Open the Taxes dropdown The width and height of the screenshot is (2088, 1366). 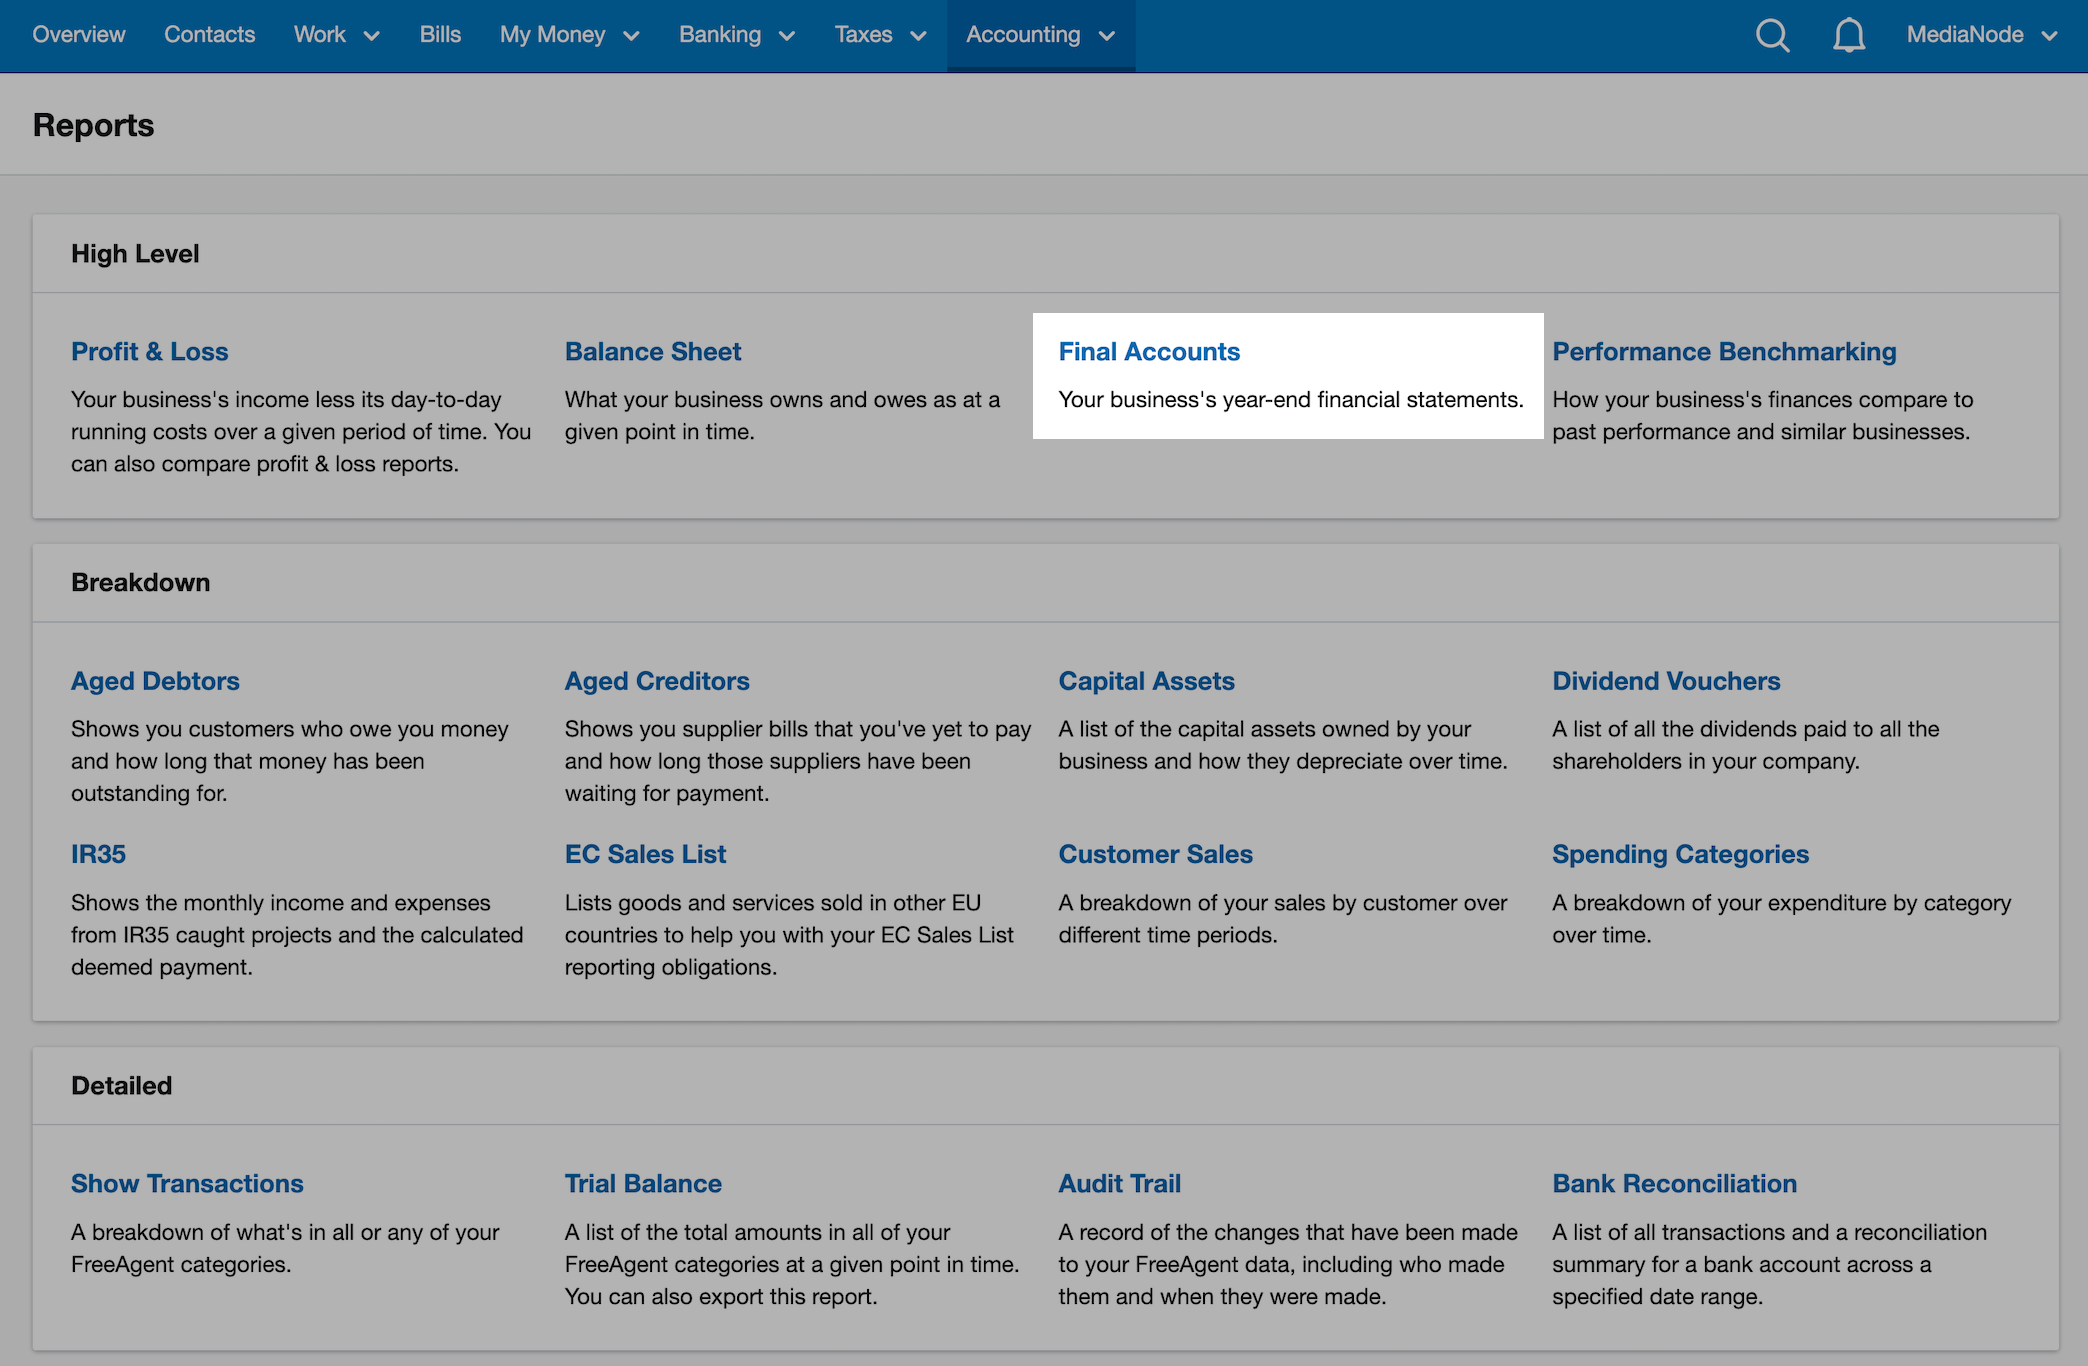coord(879,35)
